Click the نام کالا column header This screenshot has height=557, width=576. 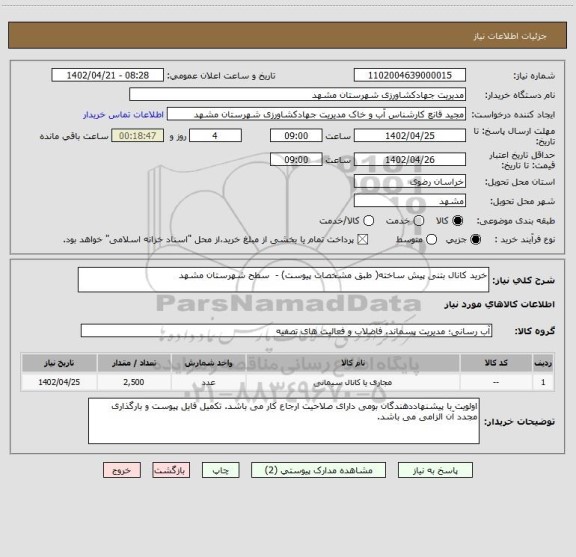tap(353, 363)
